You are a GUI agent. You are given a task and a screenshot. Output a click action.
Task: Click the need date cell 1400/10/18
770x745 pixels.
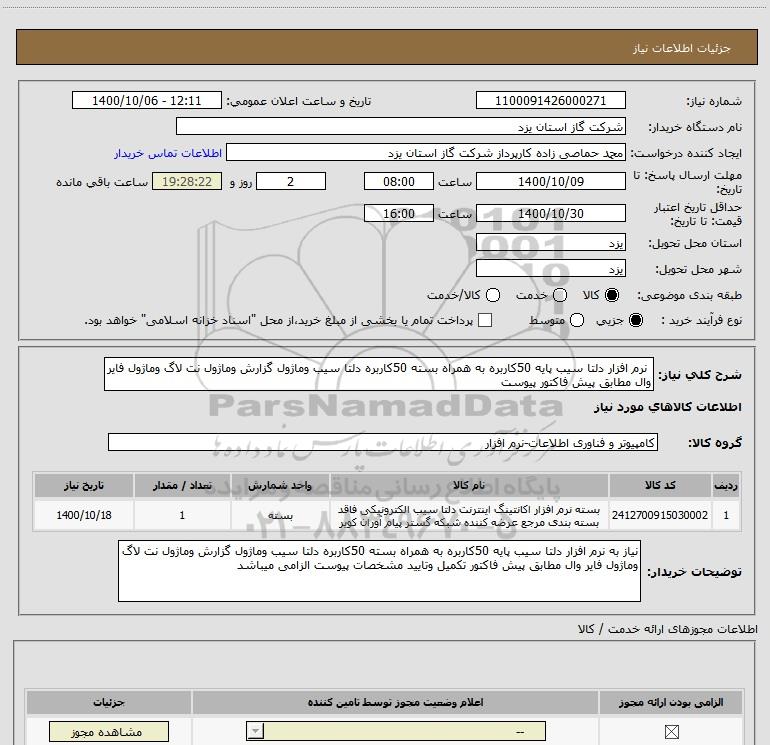tap(84, 515)
